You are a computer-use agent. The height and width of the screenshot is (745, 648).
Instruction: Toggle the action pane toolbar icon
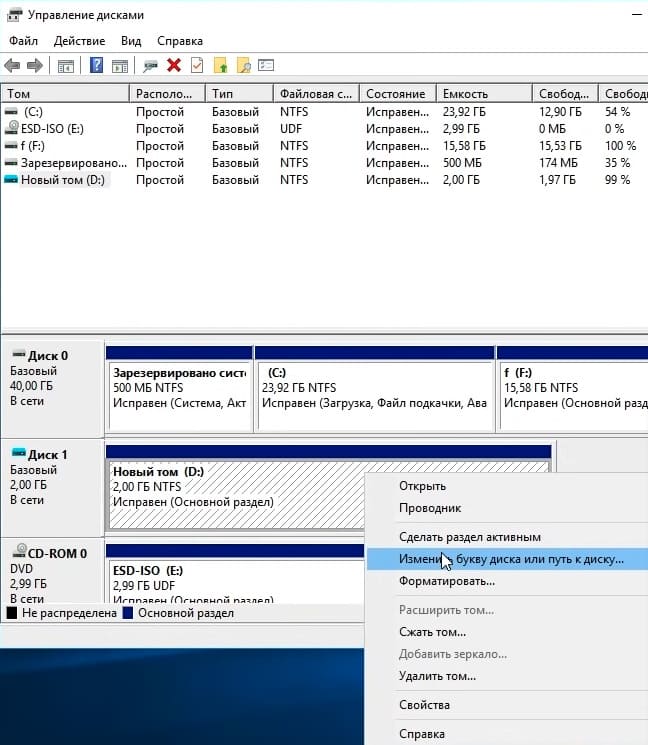(120, 66)
